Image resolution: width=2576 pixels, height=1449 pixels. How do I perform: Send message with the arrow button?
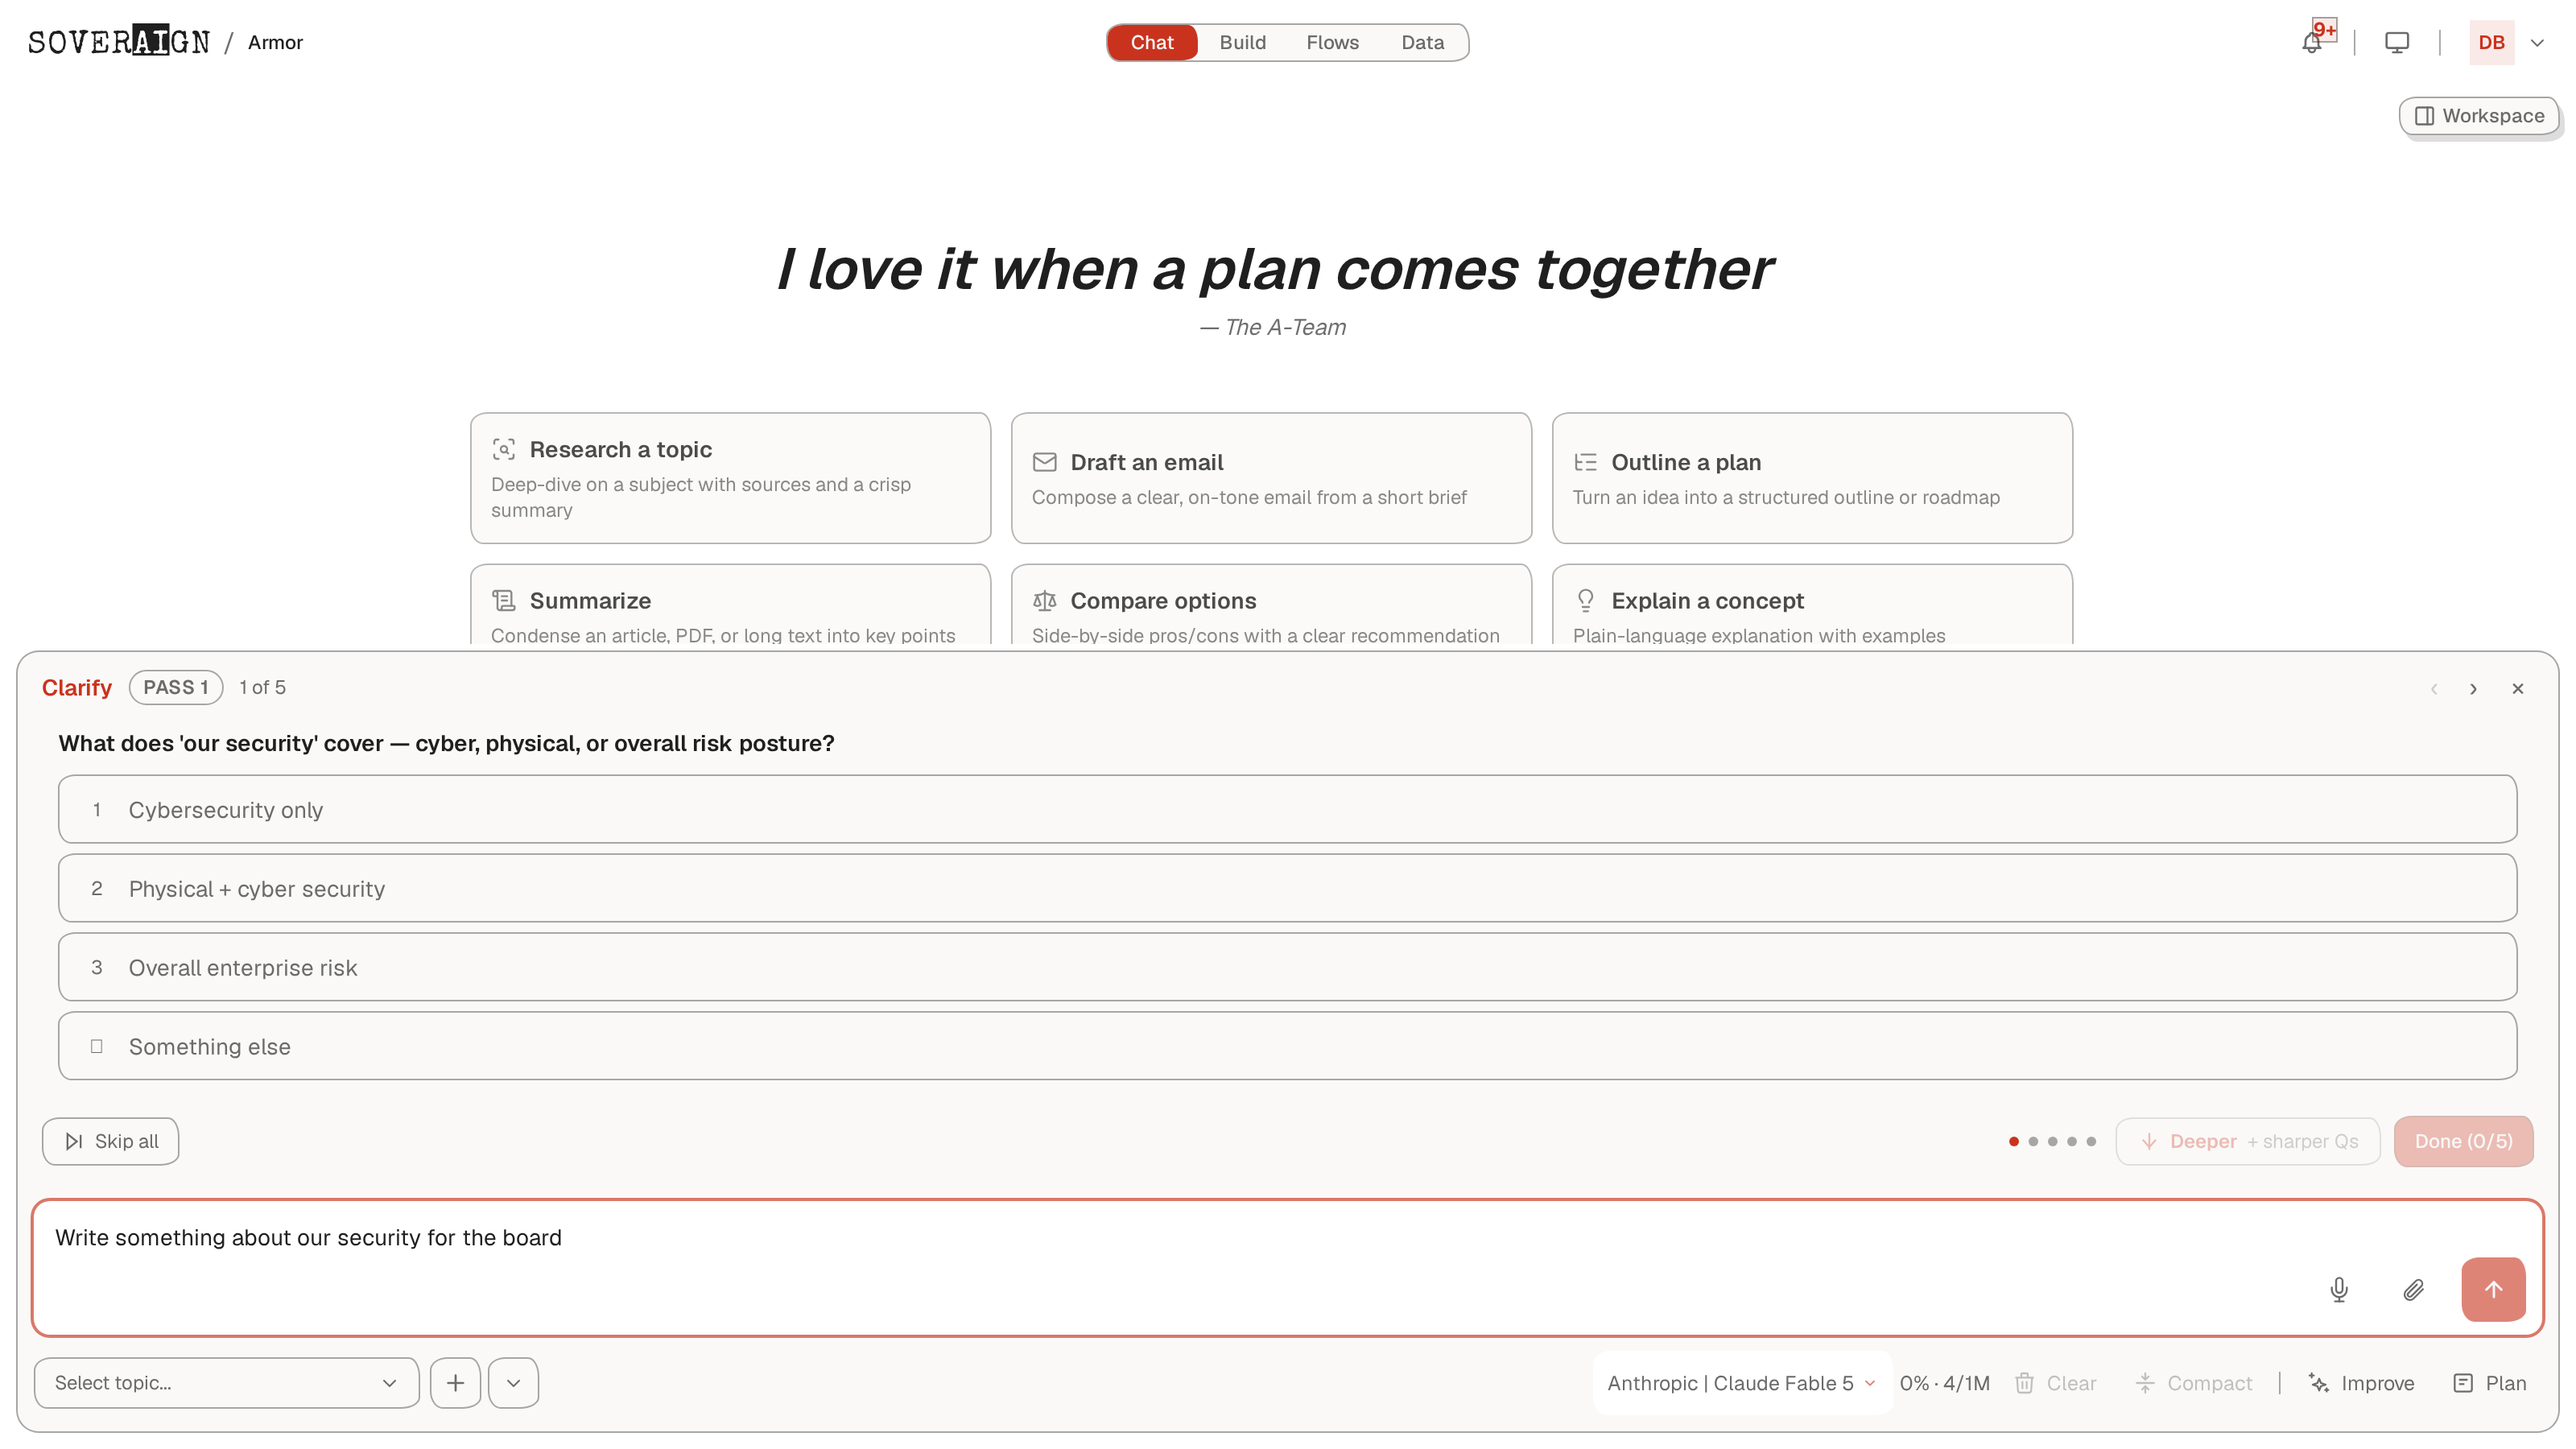pyautogui.click(x=2493, y=1289)
